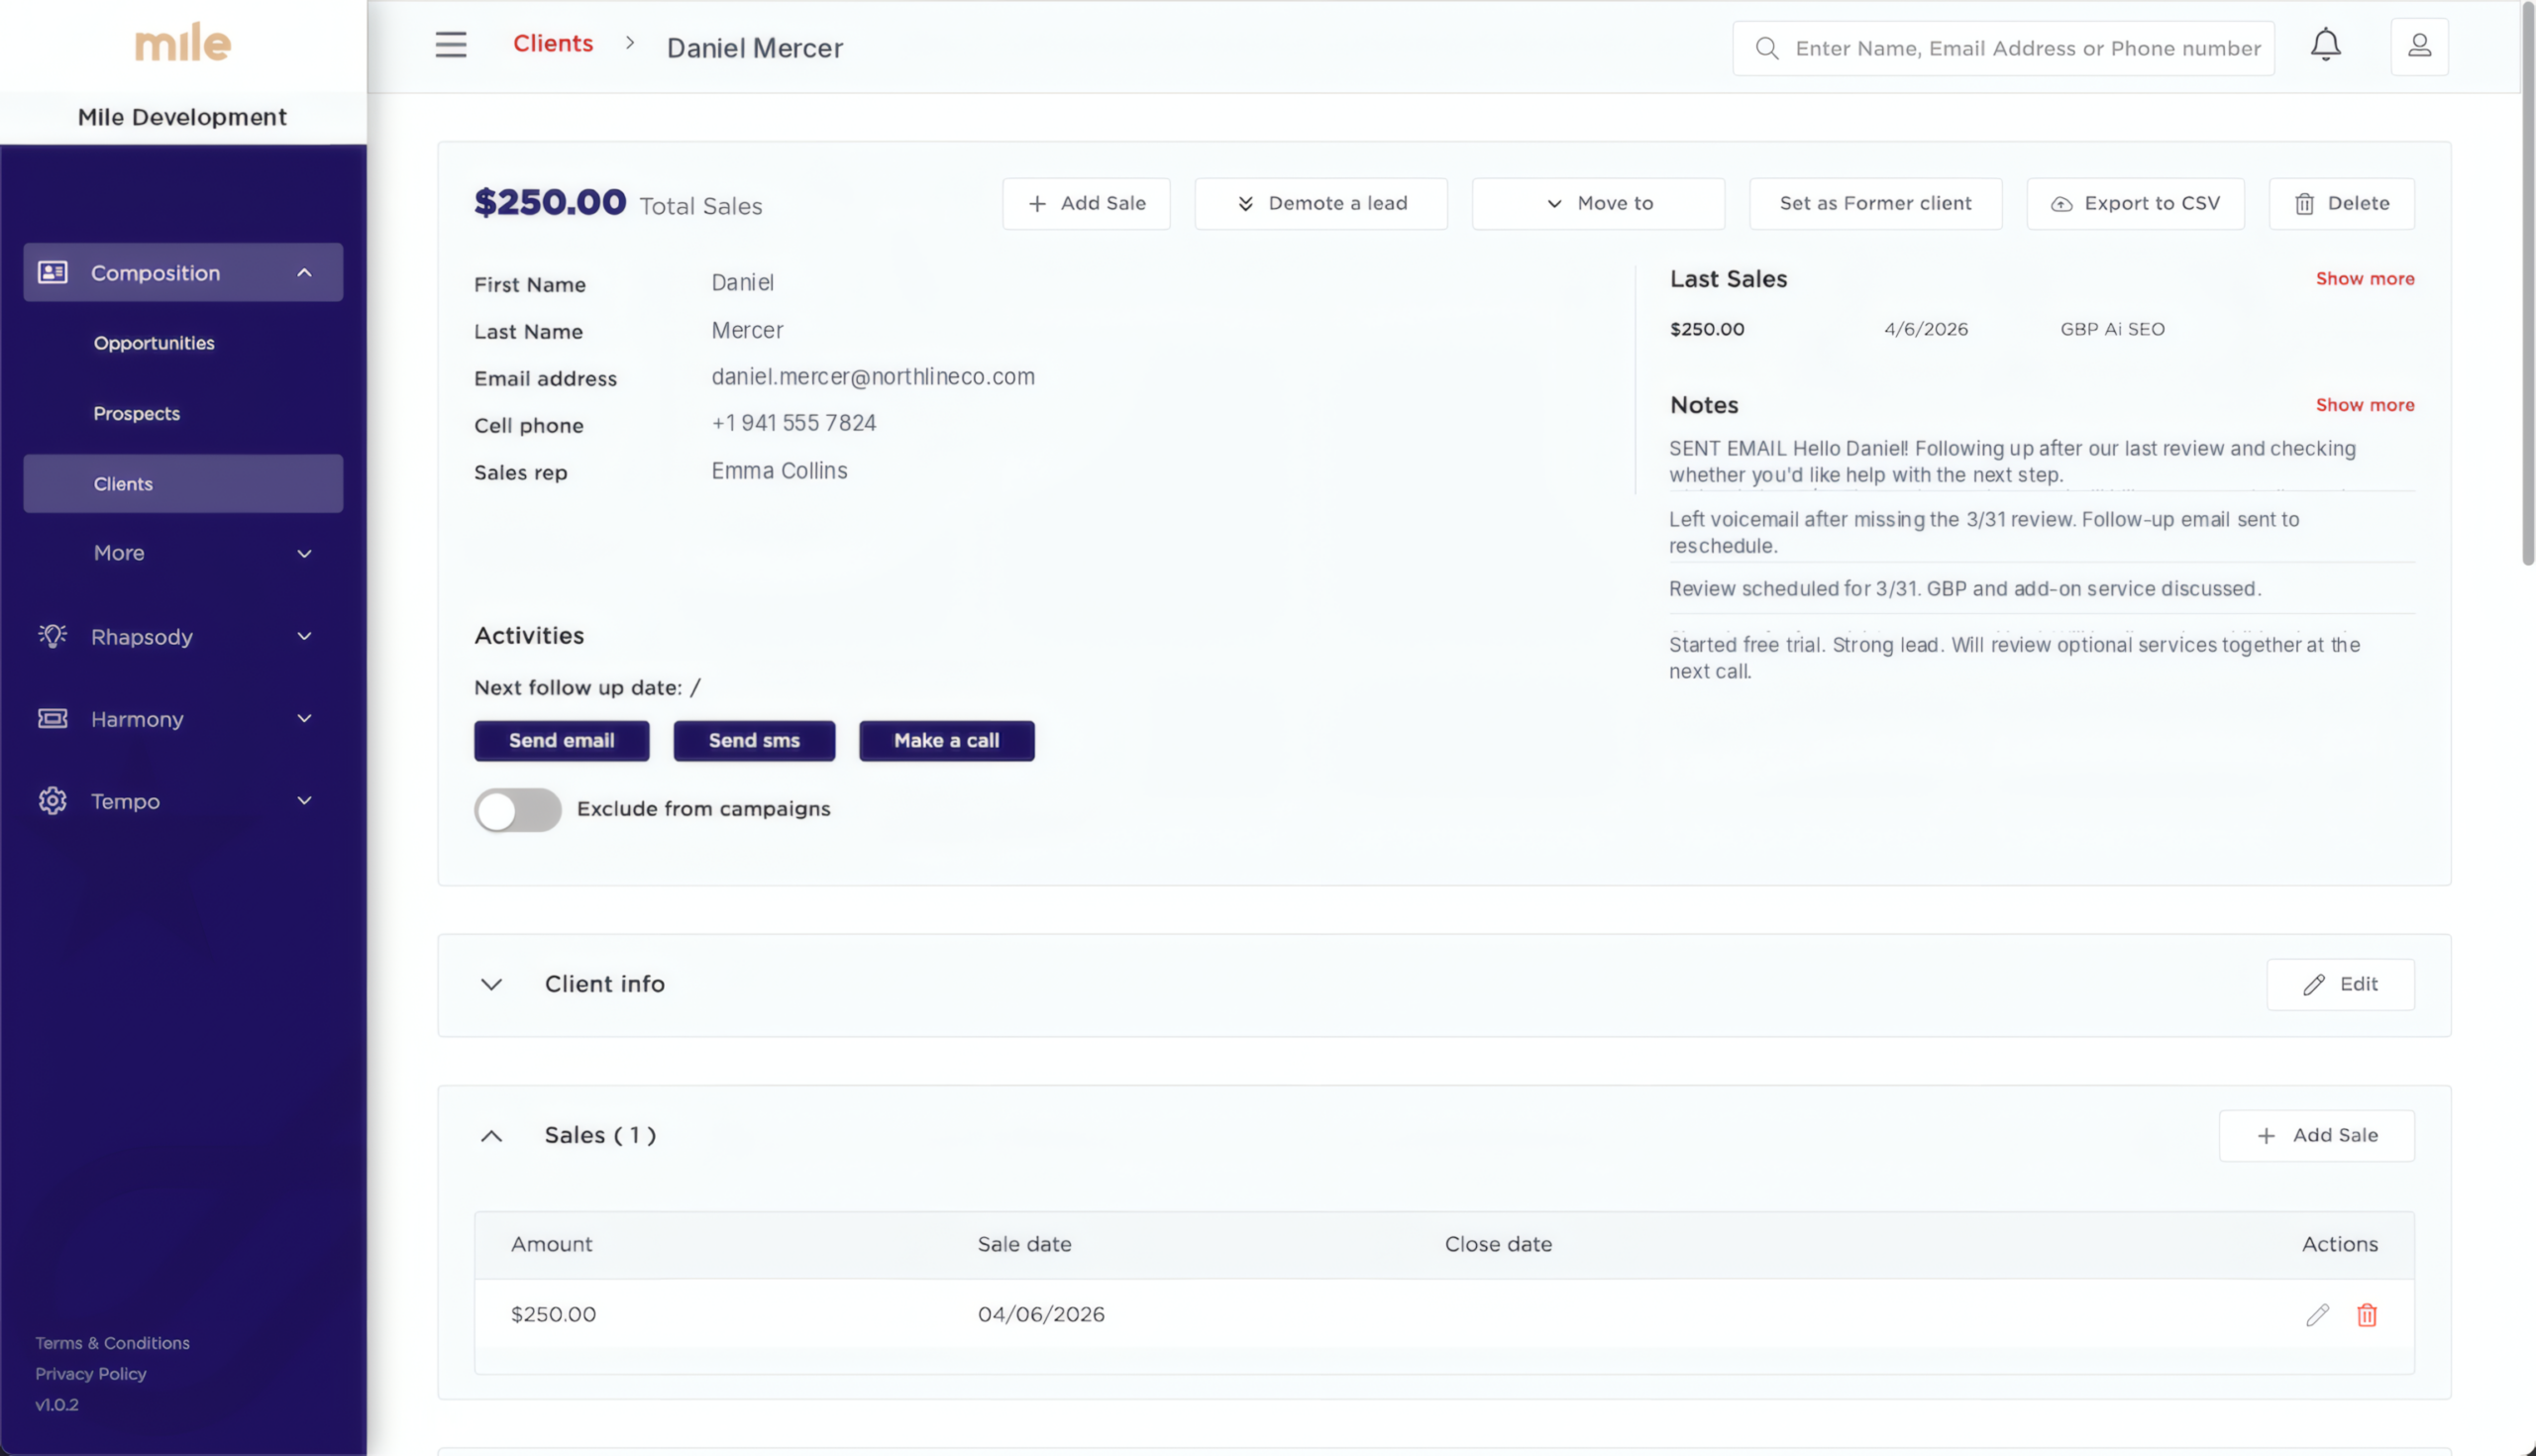The height and width of the screenshot is (1456, 2536).
Task: Open the Move to dropdown
Action: point(1597,203)
